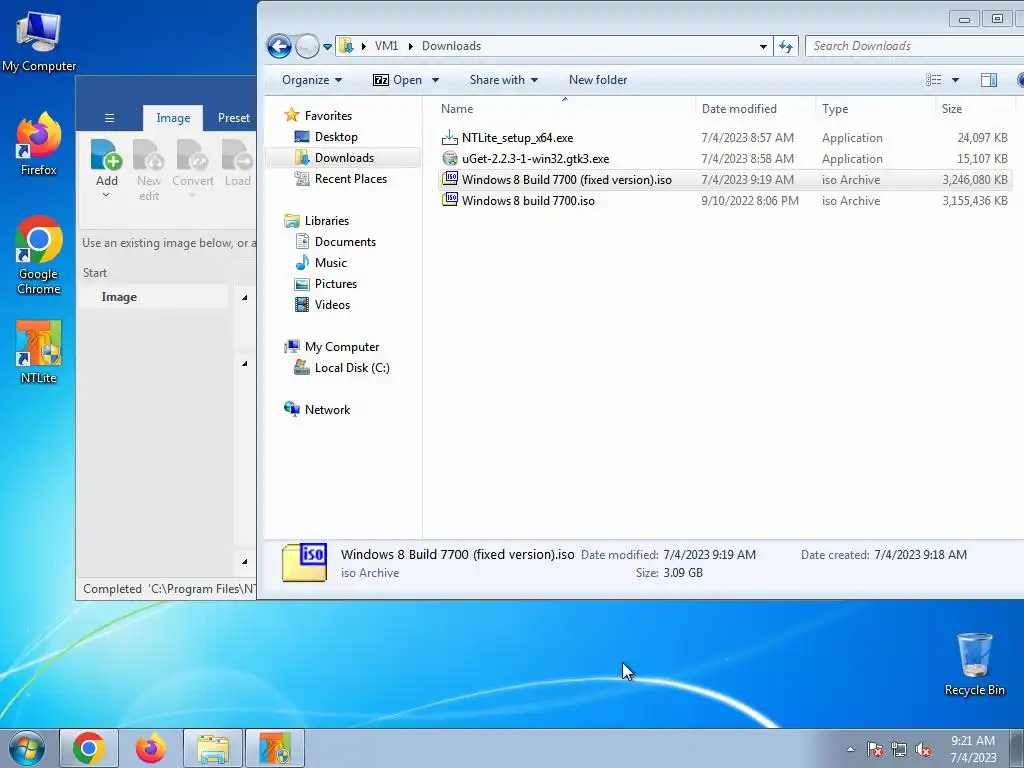Click Add in NTLite toolbar
1024x768 pixels.
click(106, 168)
